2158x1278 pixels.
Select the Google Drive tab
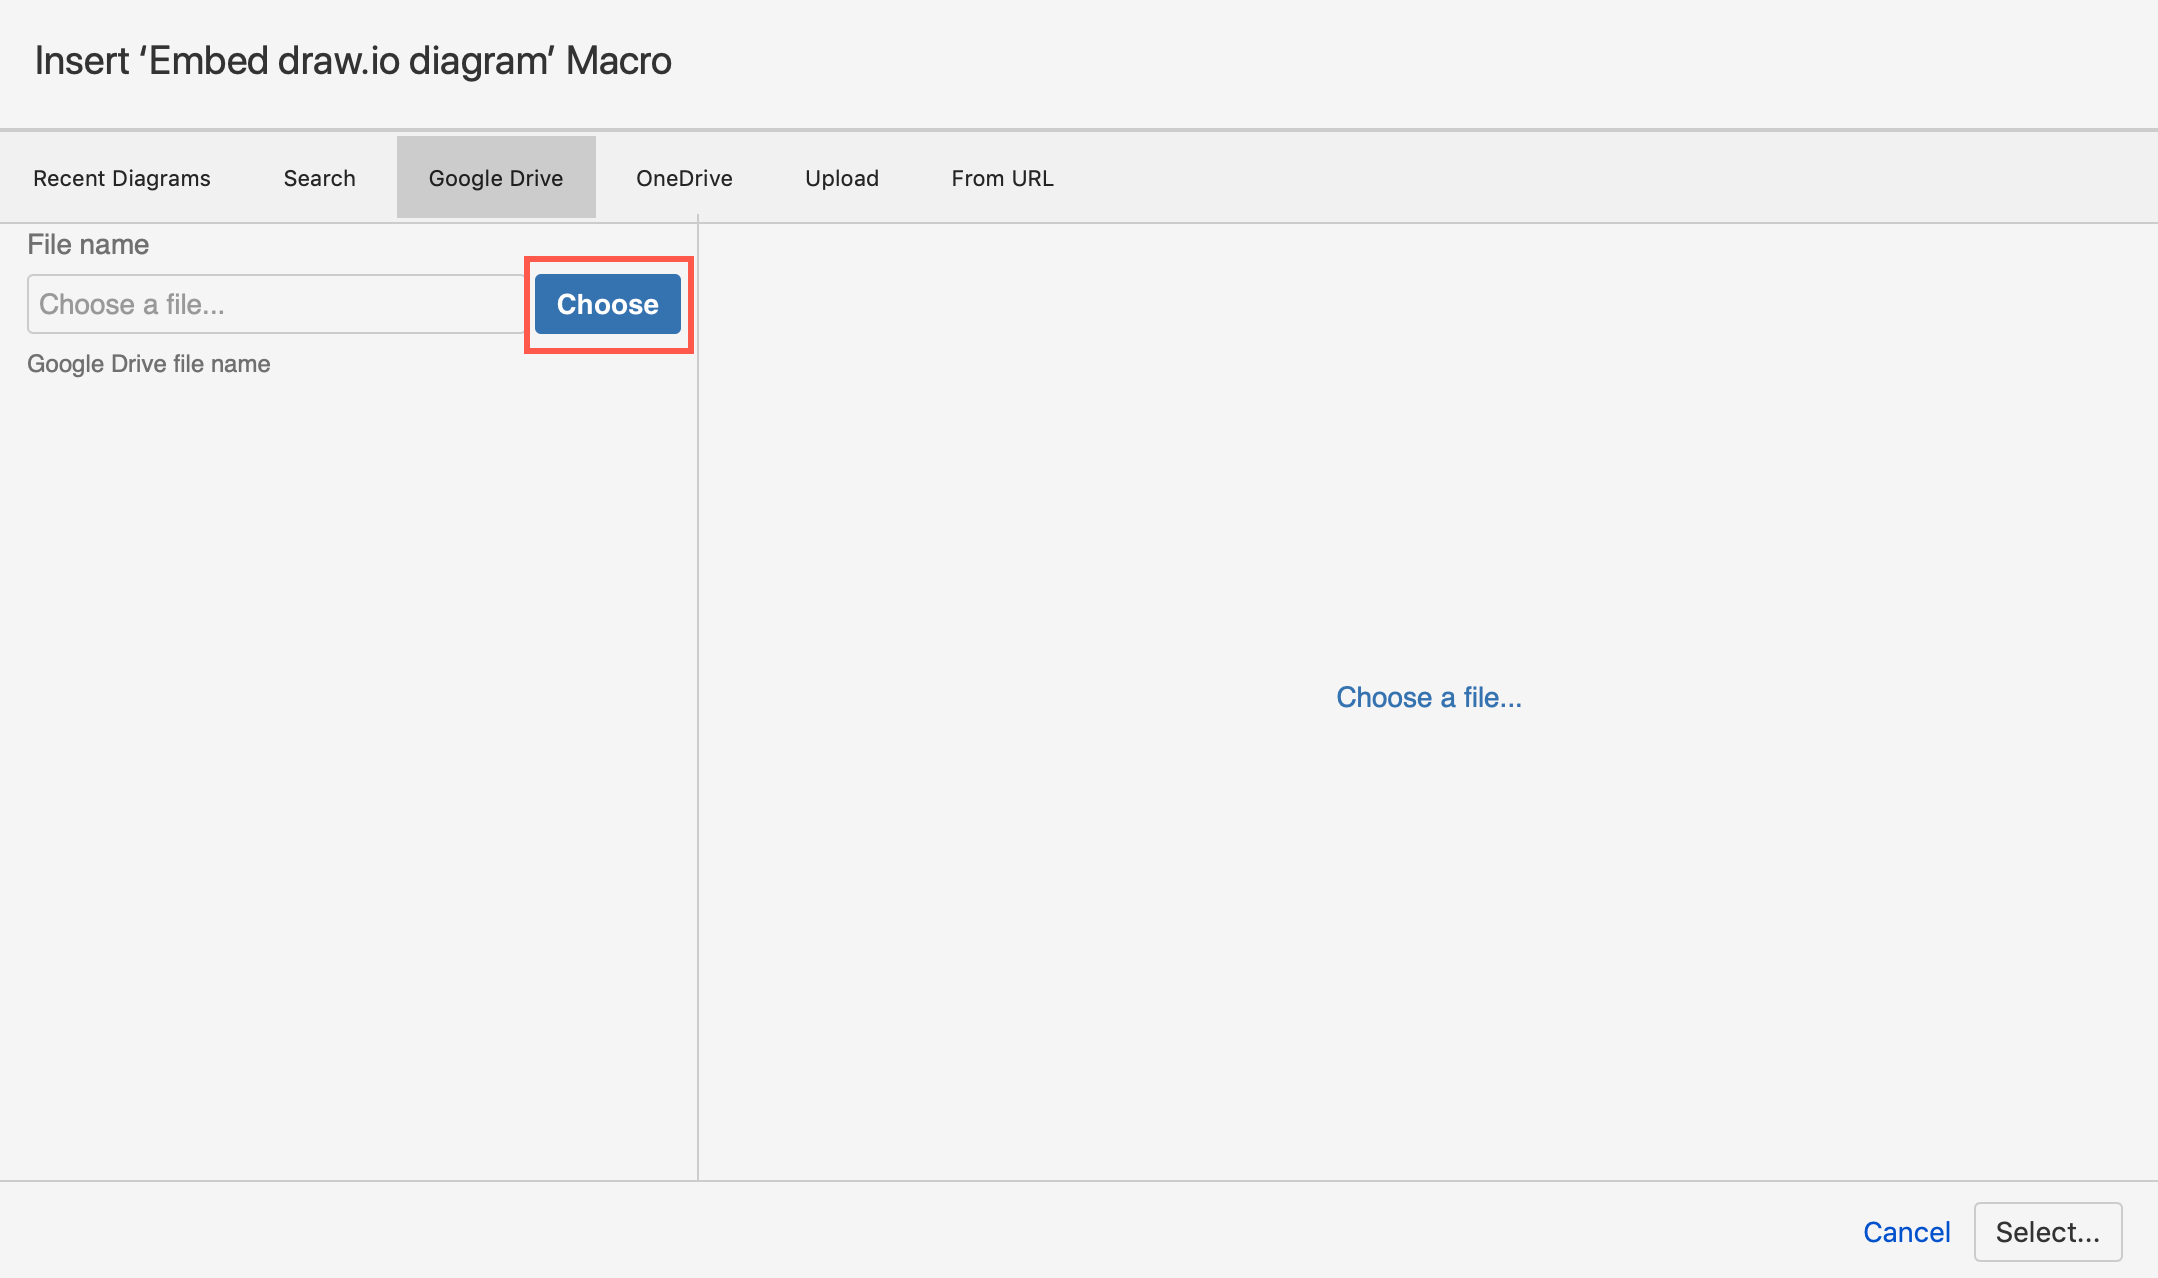pyautogui.click(x=495, y=177)
